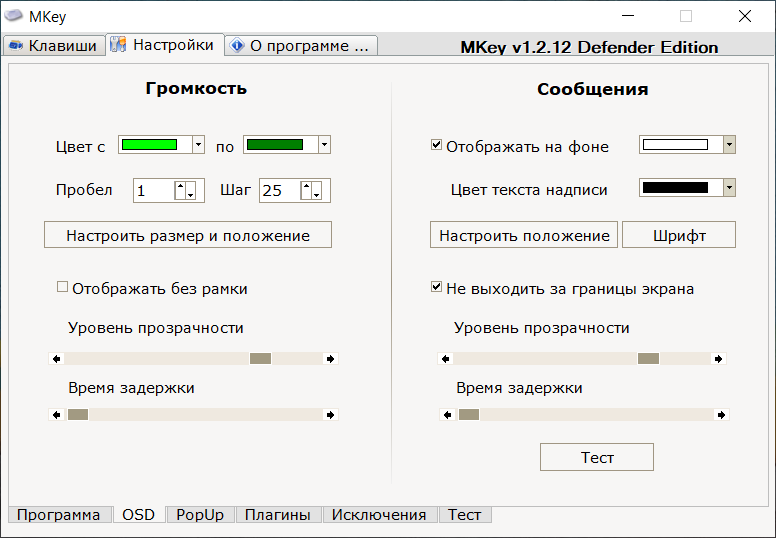
Task: Open the Цвет текста надписи dropdown arrow
Action: [x=729, y=188]
